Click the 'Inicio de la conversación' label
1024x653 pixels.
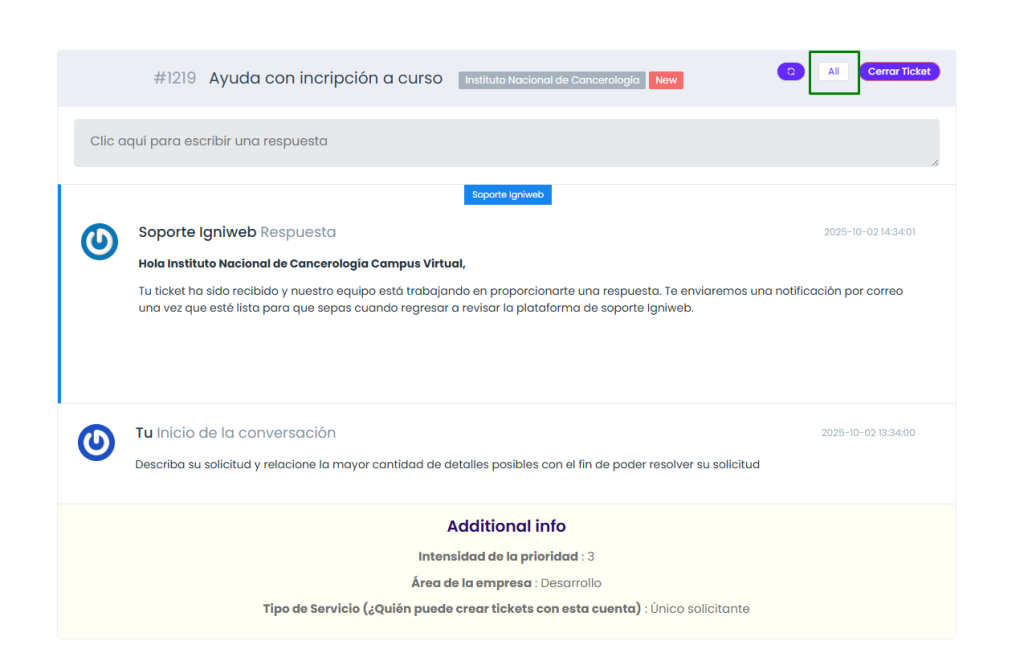click(246, 433)
